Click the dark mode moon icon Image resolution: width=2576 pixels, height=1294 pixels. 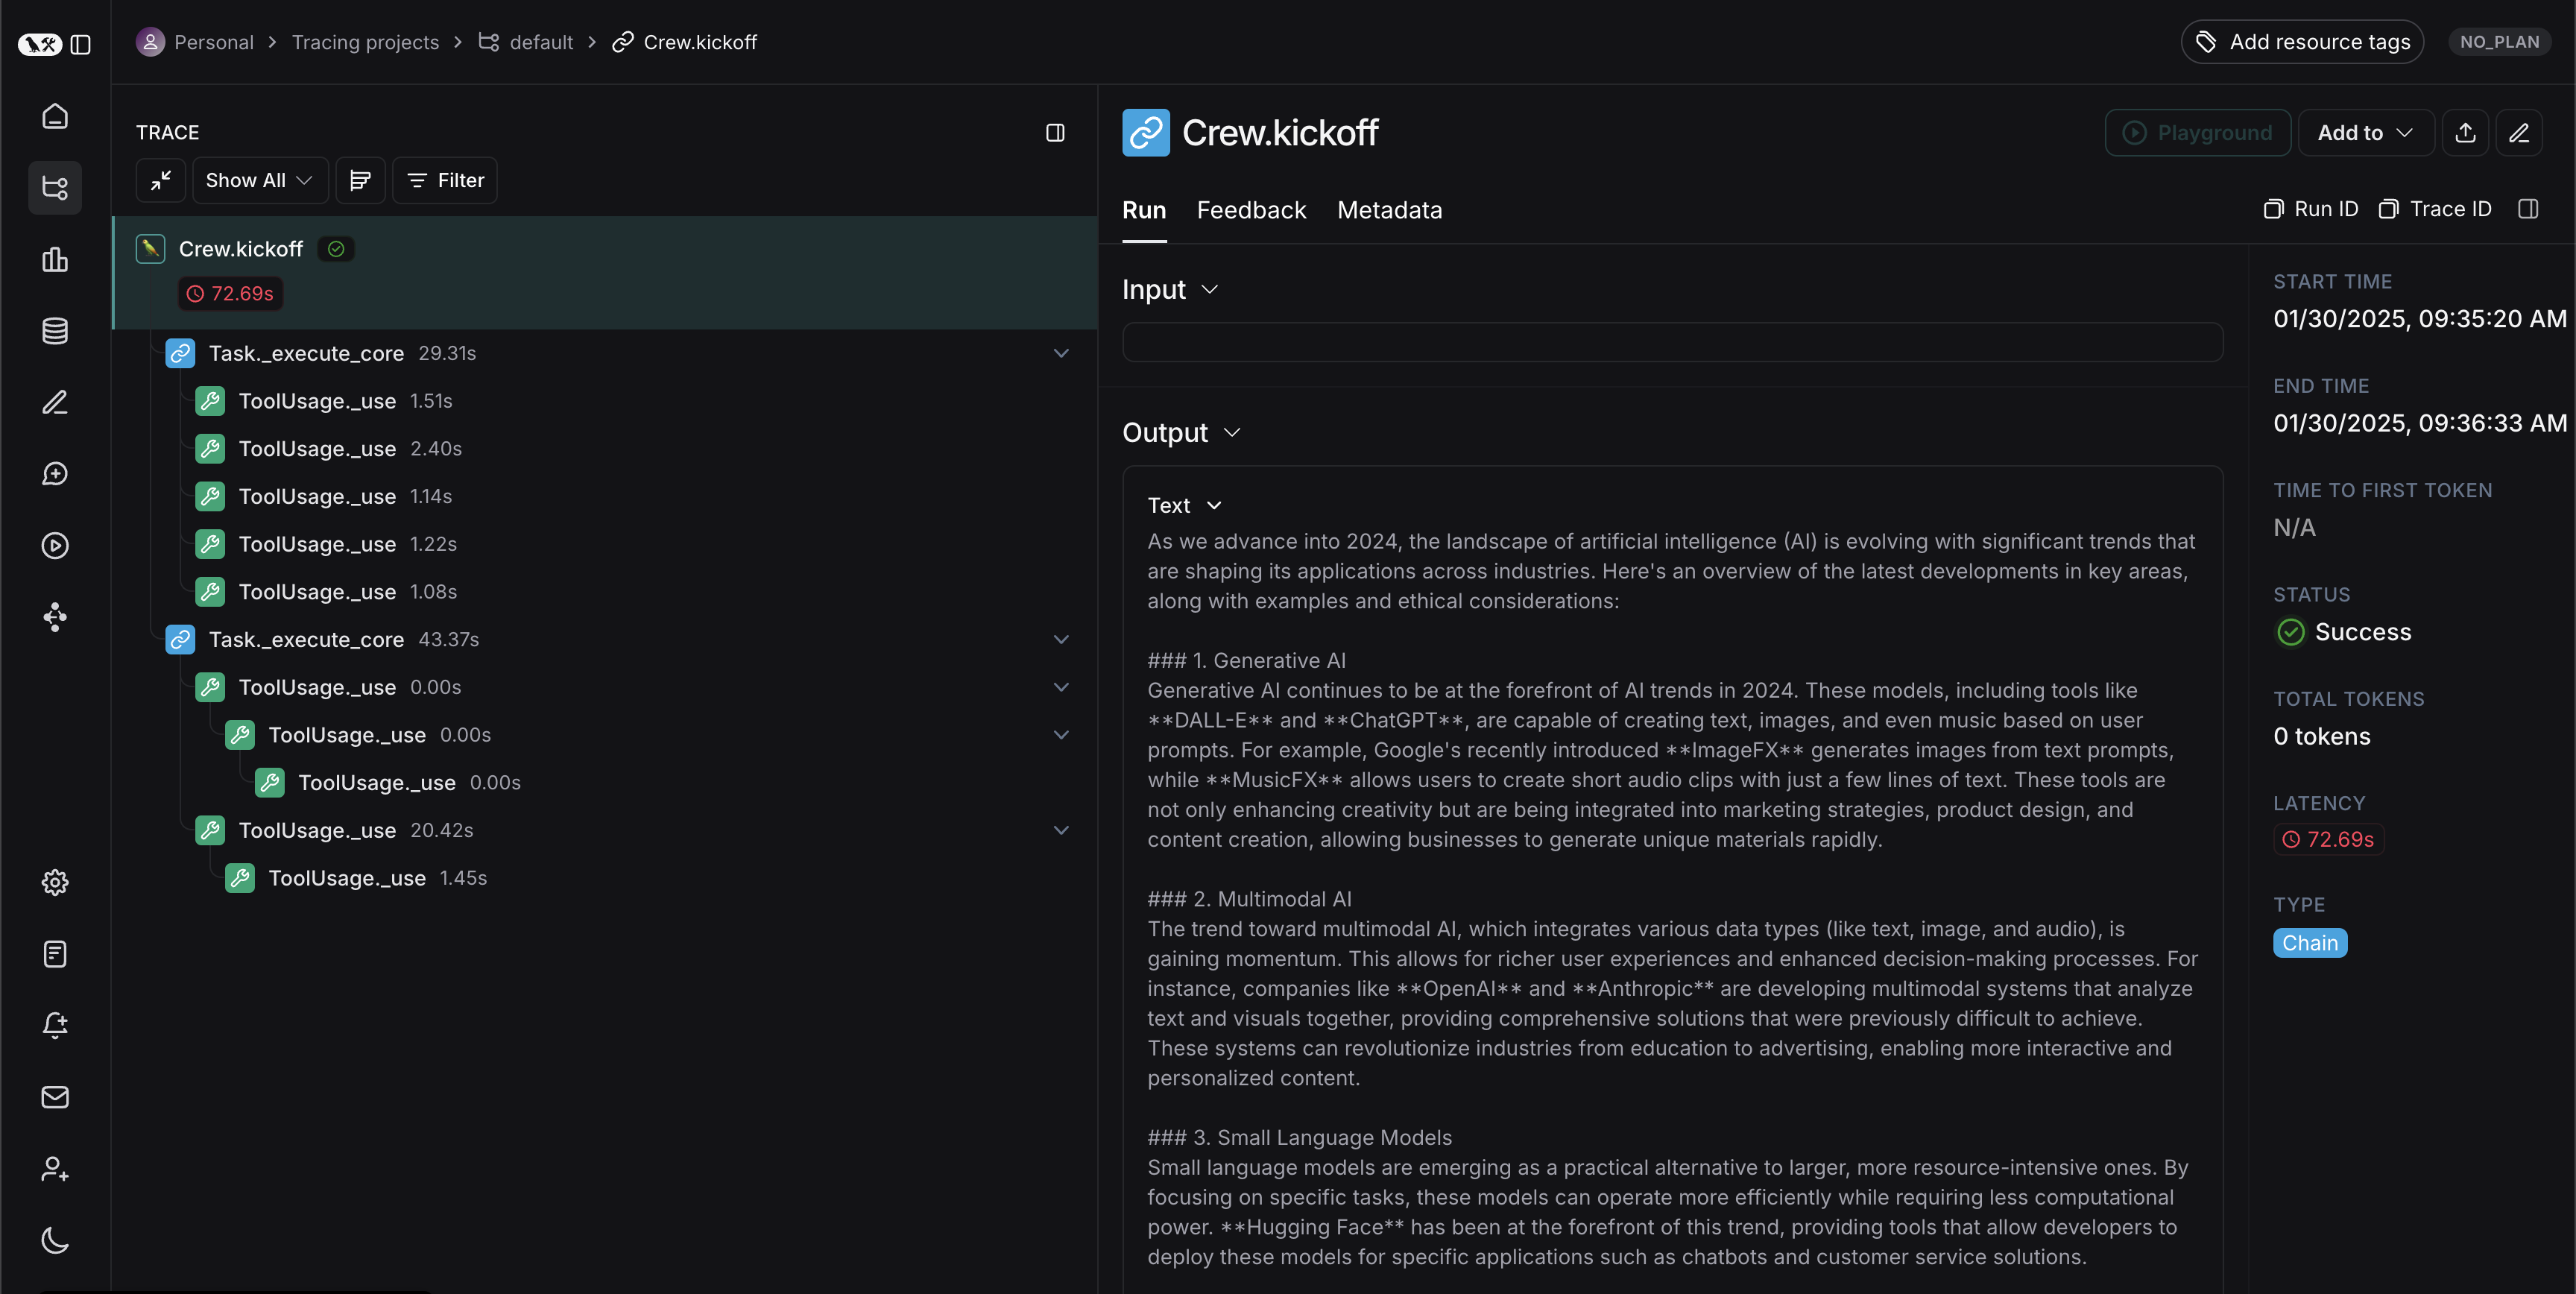[x=55, y=1240]
